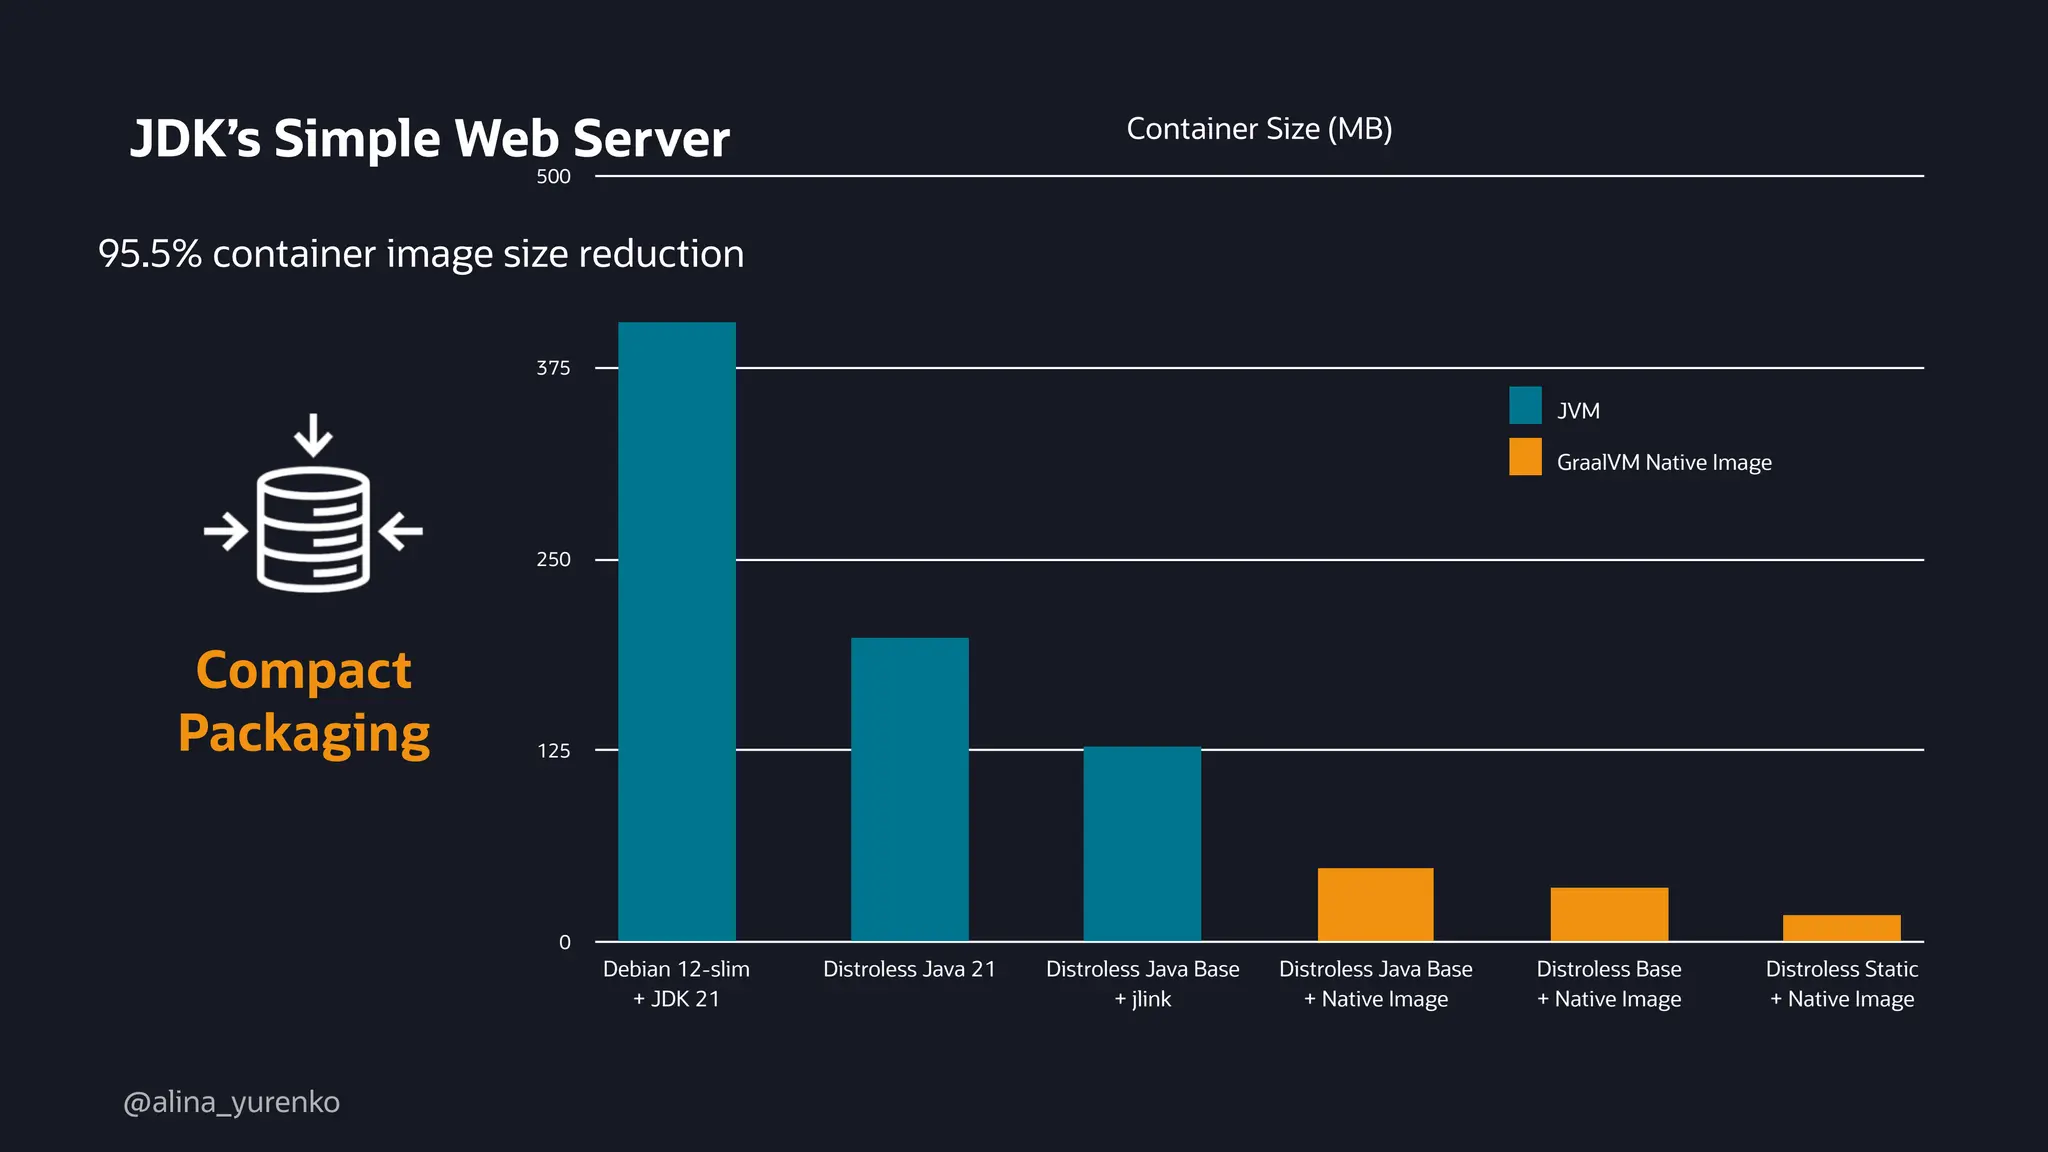Click the orange GraalVM Native Image swatch
2048x1152 pixels.
pos(1525,457)
